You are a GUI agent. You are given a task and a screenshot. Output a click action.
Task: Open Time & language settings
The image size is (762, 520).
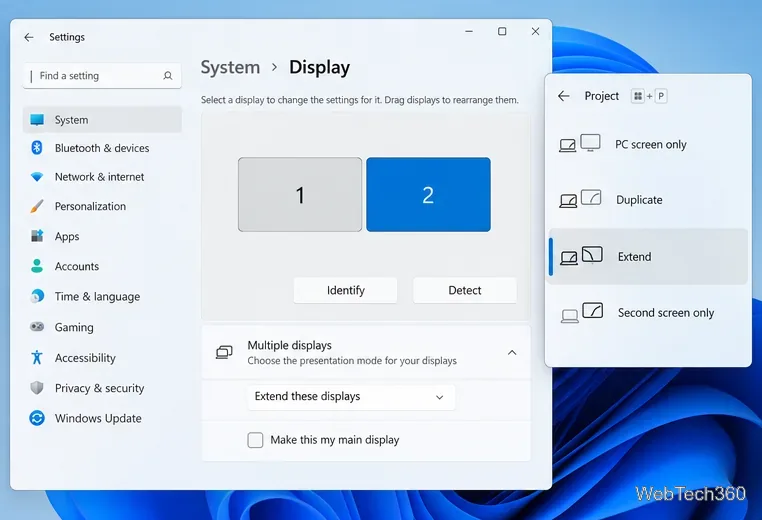tap(102, 296)
